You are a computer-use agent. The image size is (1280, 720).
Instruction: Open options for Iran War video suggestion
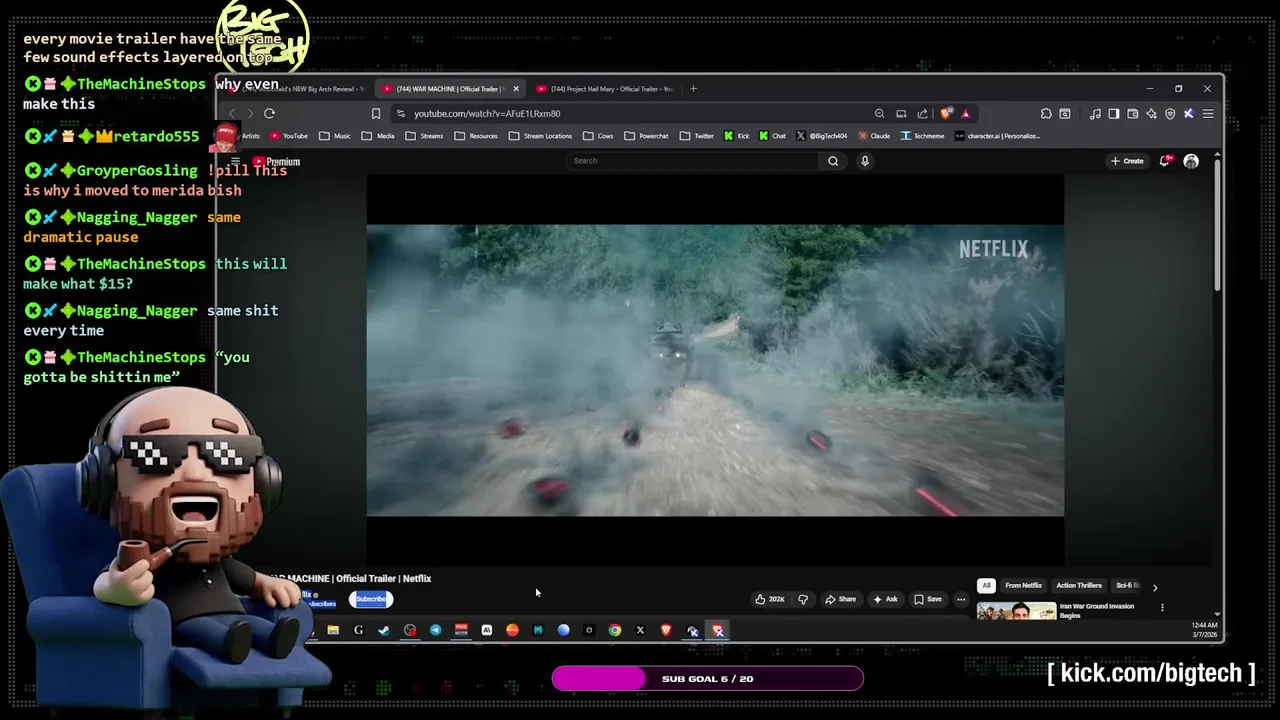click(1162, 607)
